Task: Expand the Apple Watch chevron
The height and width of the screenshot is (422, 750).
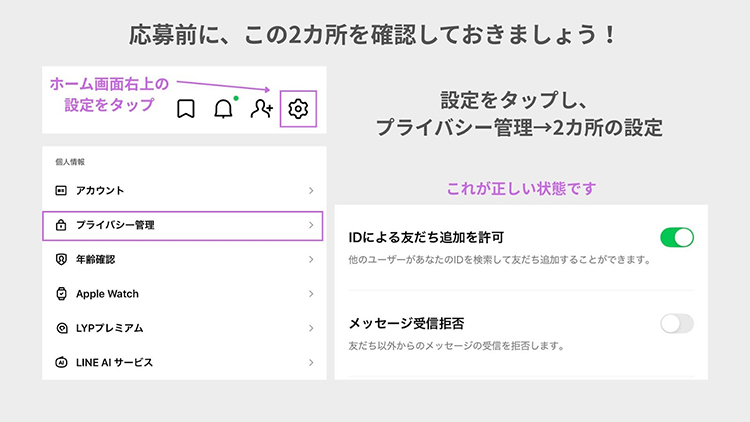Action: point(311,294)
